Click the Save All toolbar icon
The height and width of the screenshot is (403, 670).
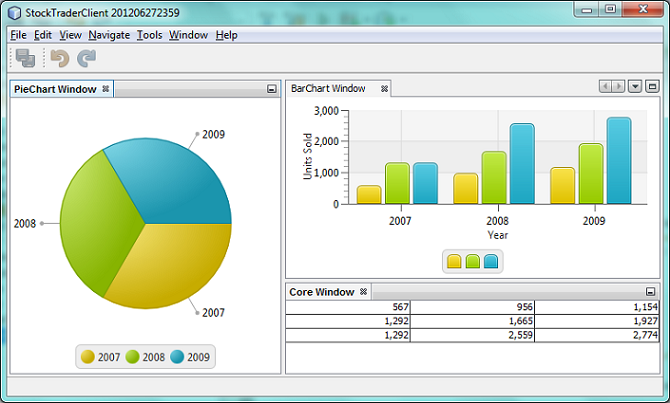(x=25, y=59)
